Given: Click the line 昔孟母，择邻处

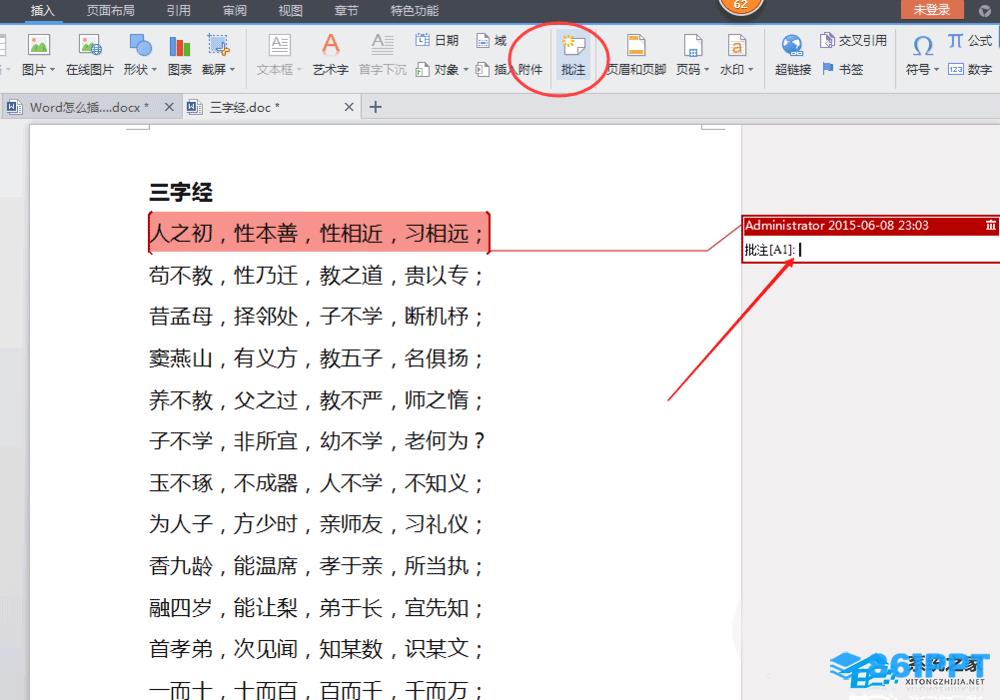Looking at the screenshot, I should 316,316.
